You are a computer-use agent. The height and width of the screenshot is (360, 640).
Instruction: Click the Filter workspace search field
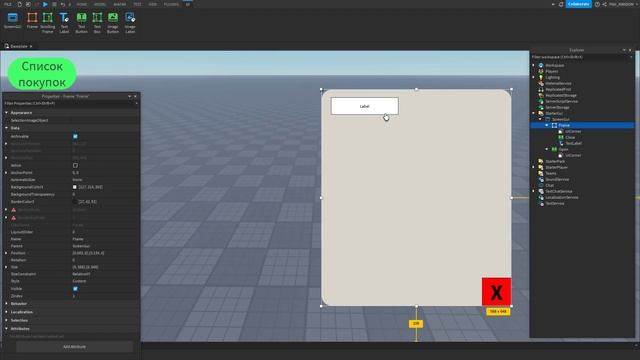(582, 57)
